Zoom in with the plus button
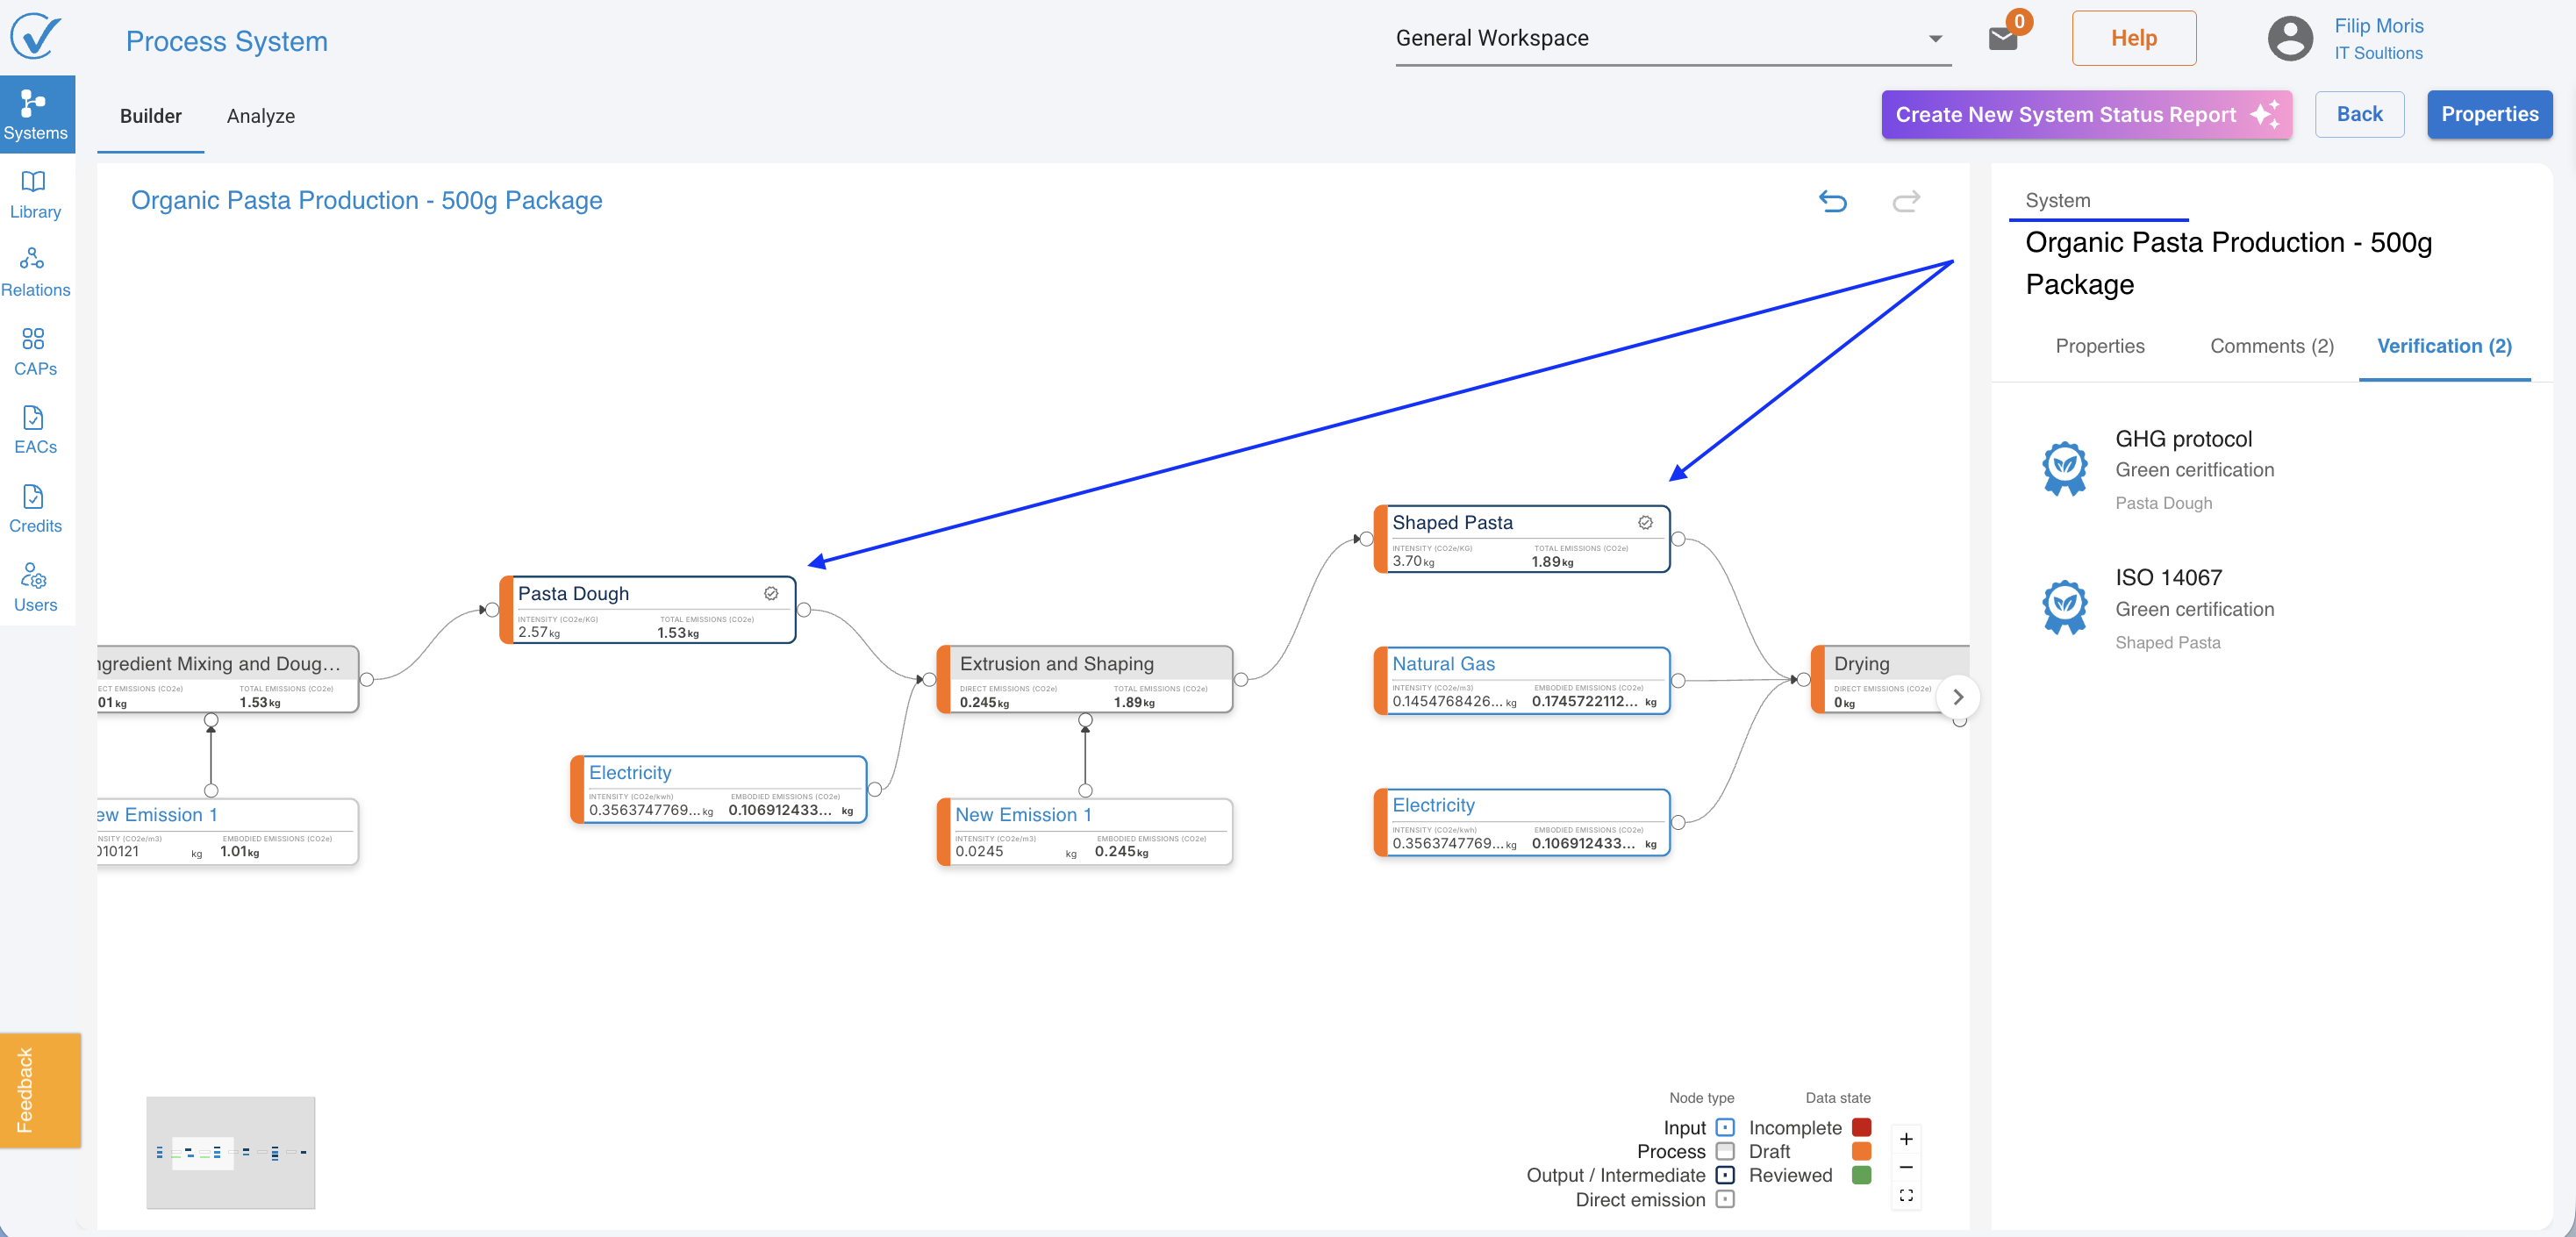2576x1237 pixels. (x=1906, y=1139)
